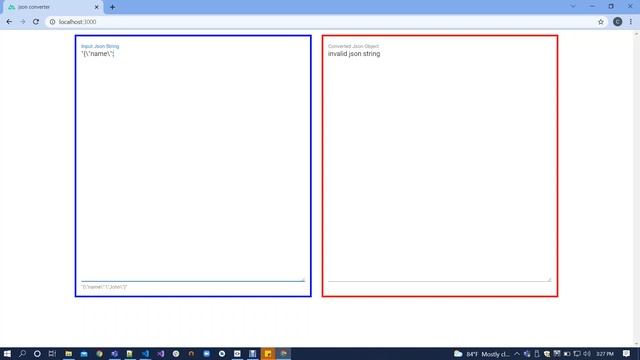Click the Converted Json Object output textarea
This screenshot has height=360, width=640.
coord(439,165)
